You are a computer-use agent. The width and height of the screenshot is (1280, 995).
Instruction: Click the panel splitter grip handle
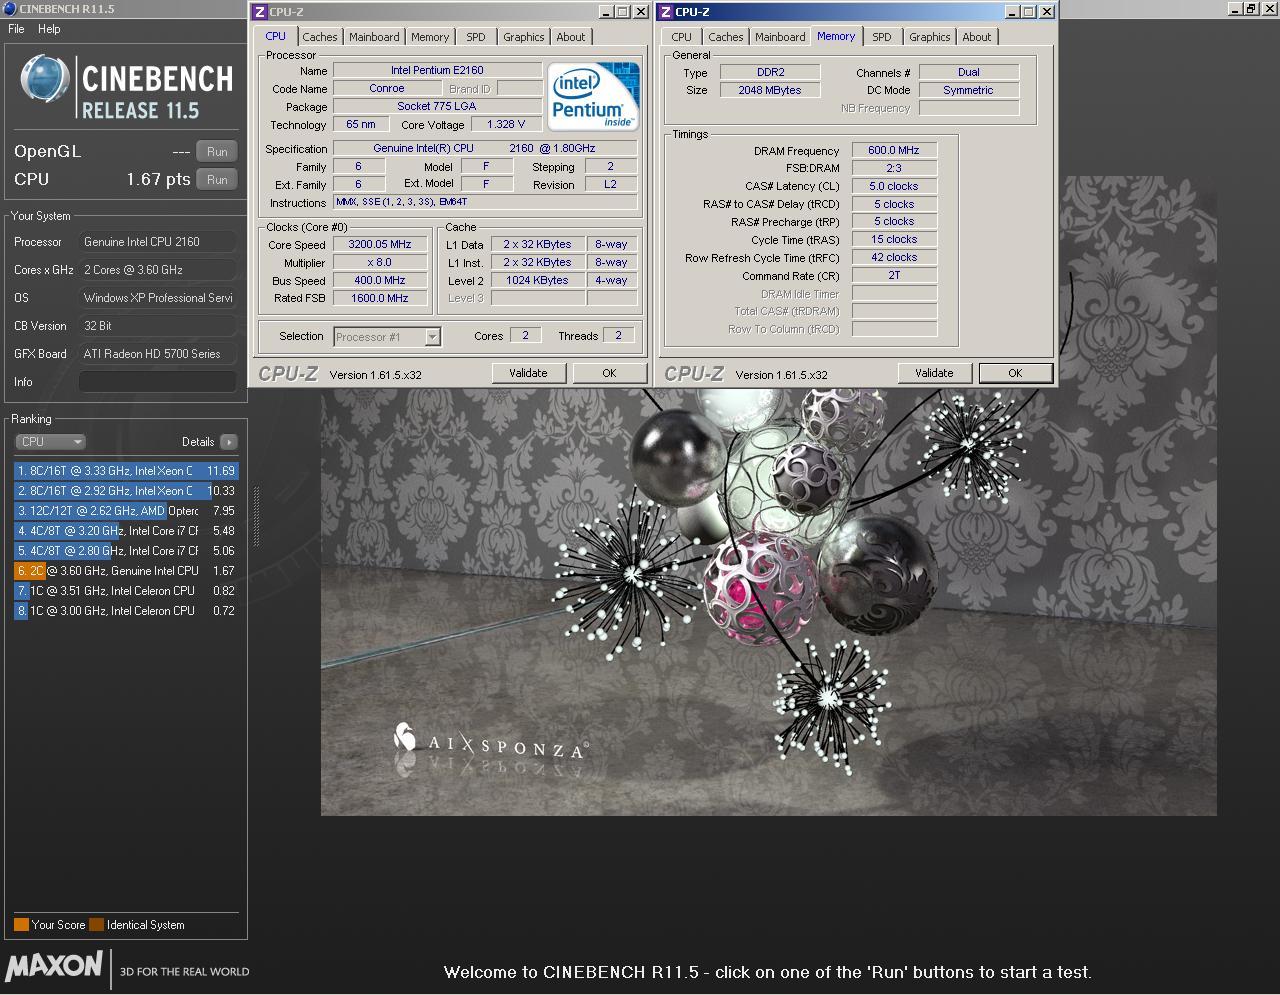pyautogui.click(x=256, y=517)
